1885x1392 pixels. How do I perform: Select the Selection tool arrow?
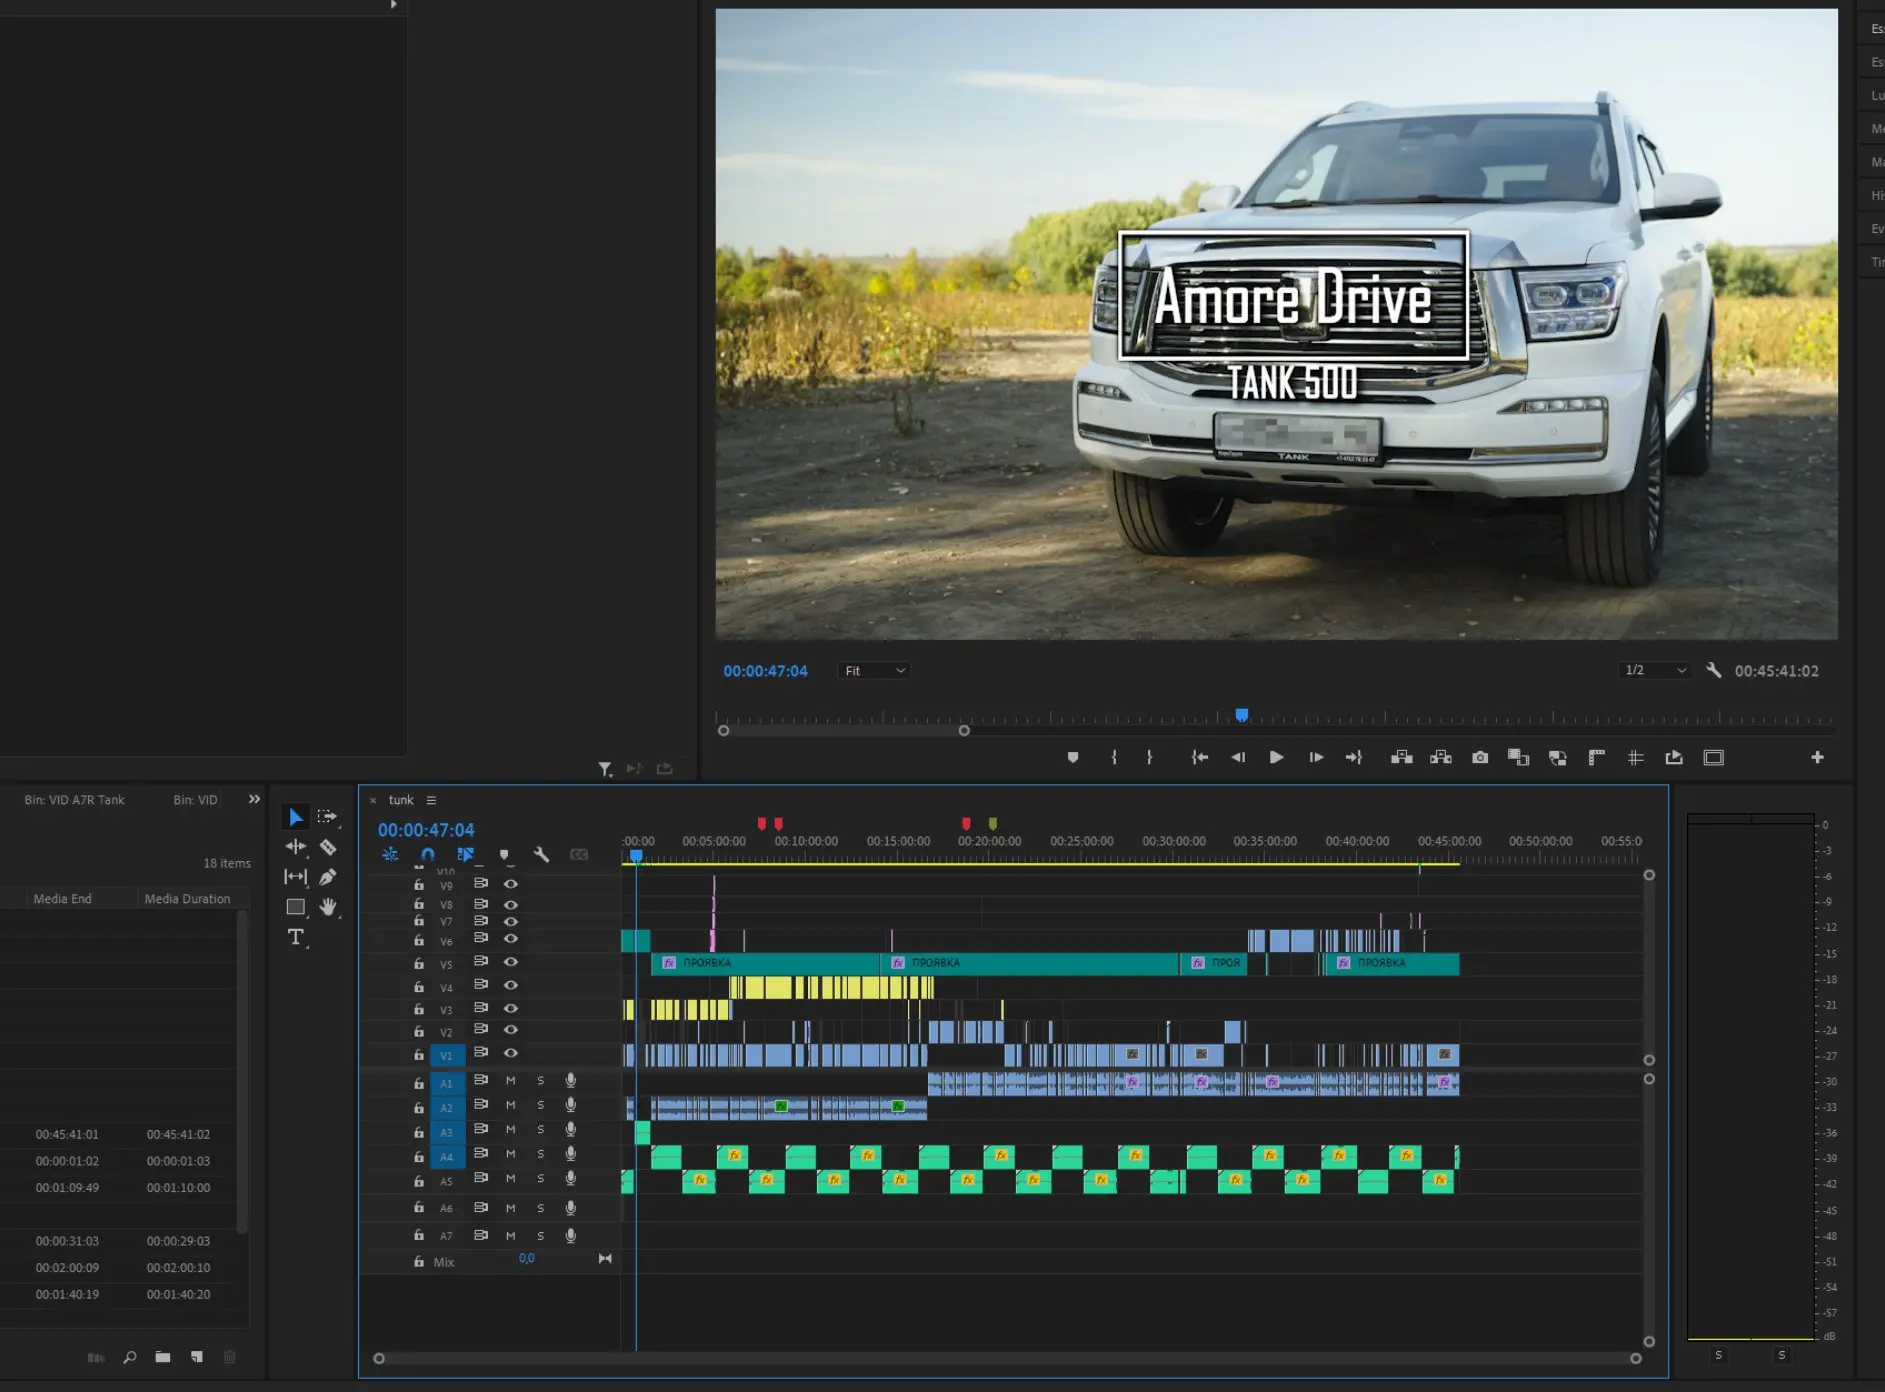tap(295, 817)
